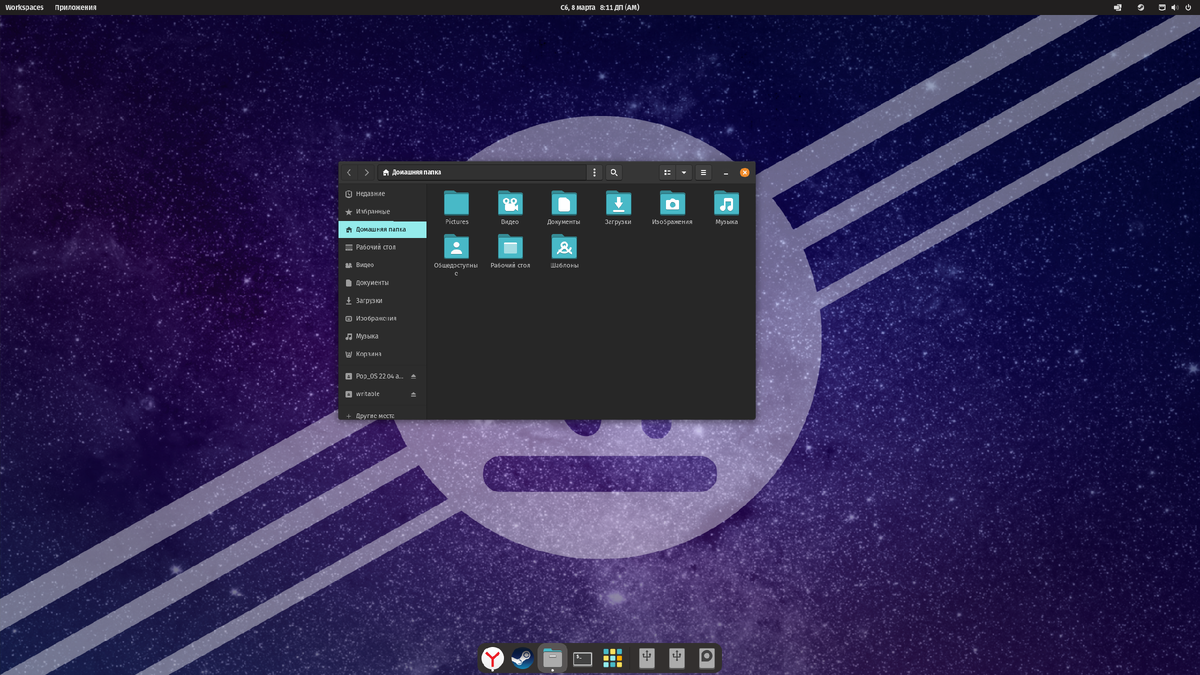Screen dimensions: 1200x675
Task: Open the Pop_OS 22.04 volume in sidebar
Action: pyautogui.click(x=375, y=376)
